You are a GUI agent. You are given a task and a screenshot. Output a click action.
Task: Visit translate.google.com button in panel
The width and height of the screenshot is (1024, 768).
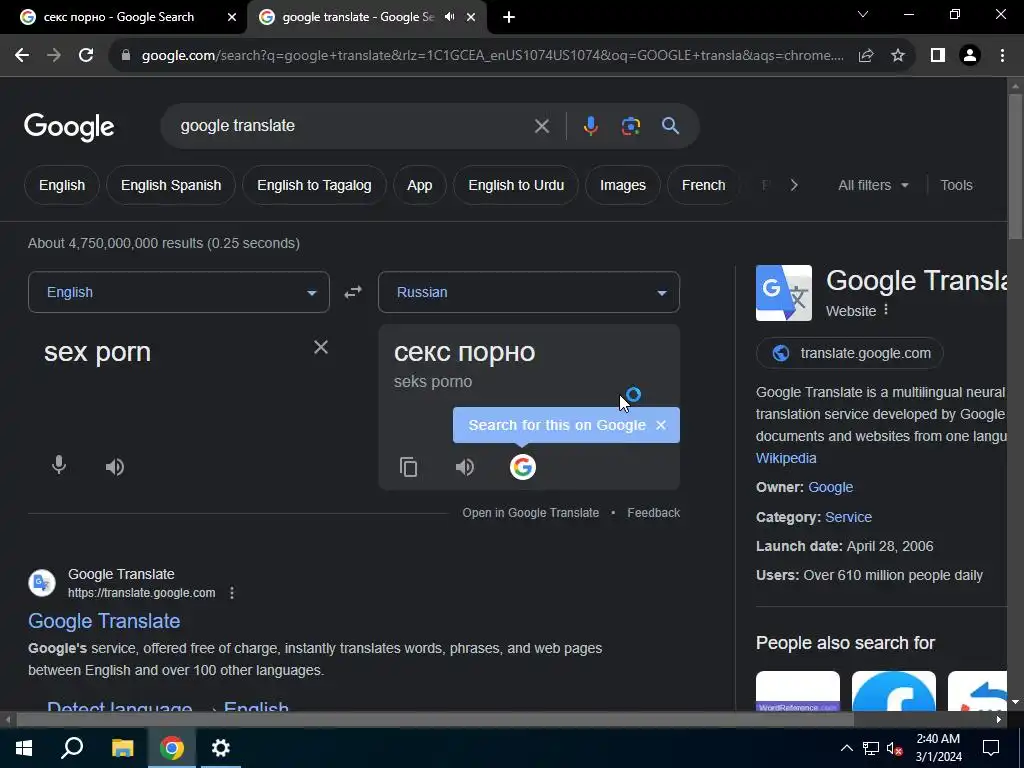click(x=850, y=353)
